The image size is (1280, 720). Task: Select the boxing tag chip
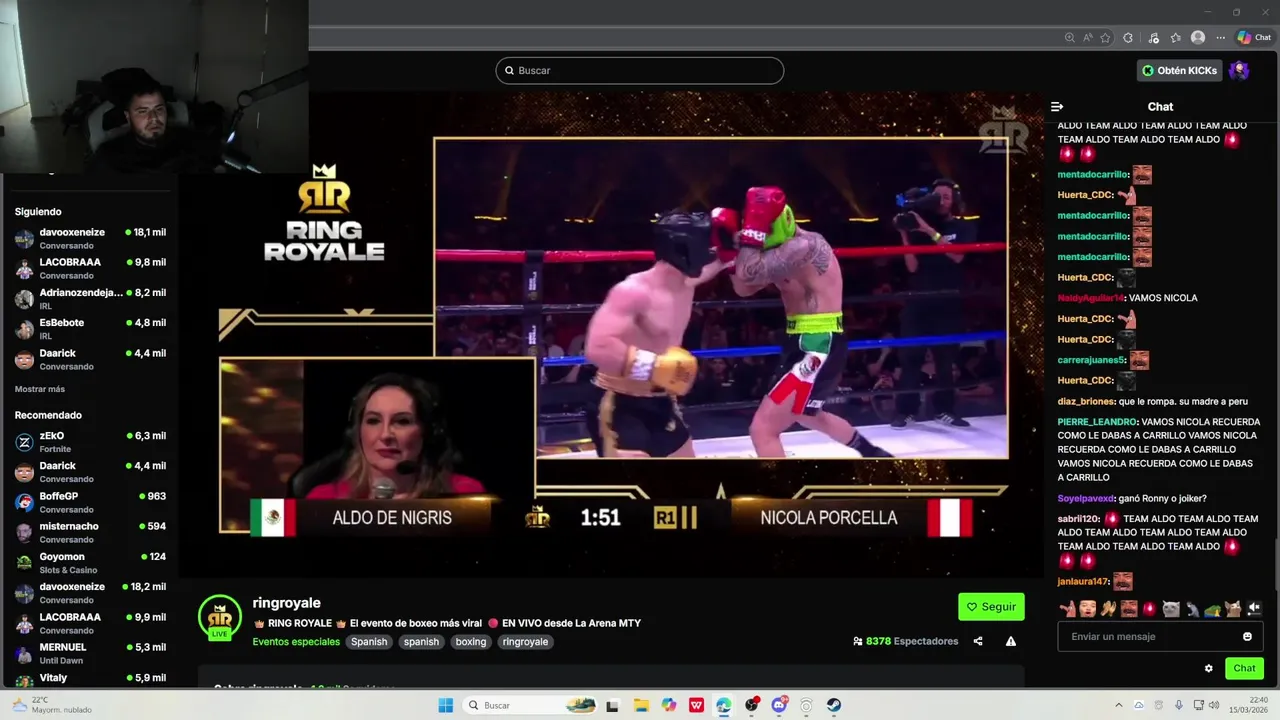click(471, 642)
